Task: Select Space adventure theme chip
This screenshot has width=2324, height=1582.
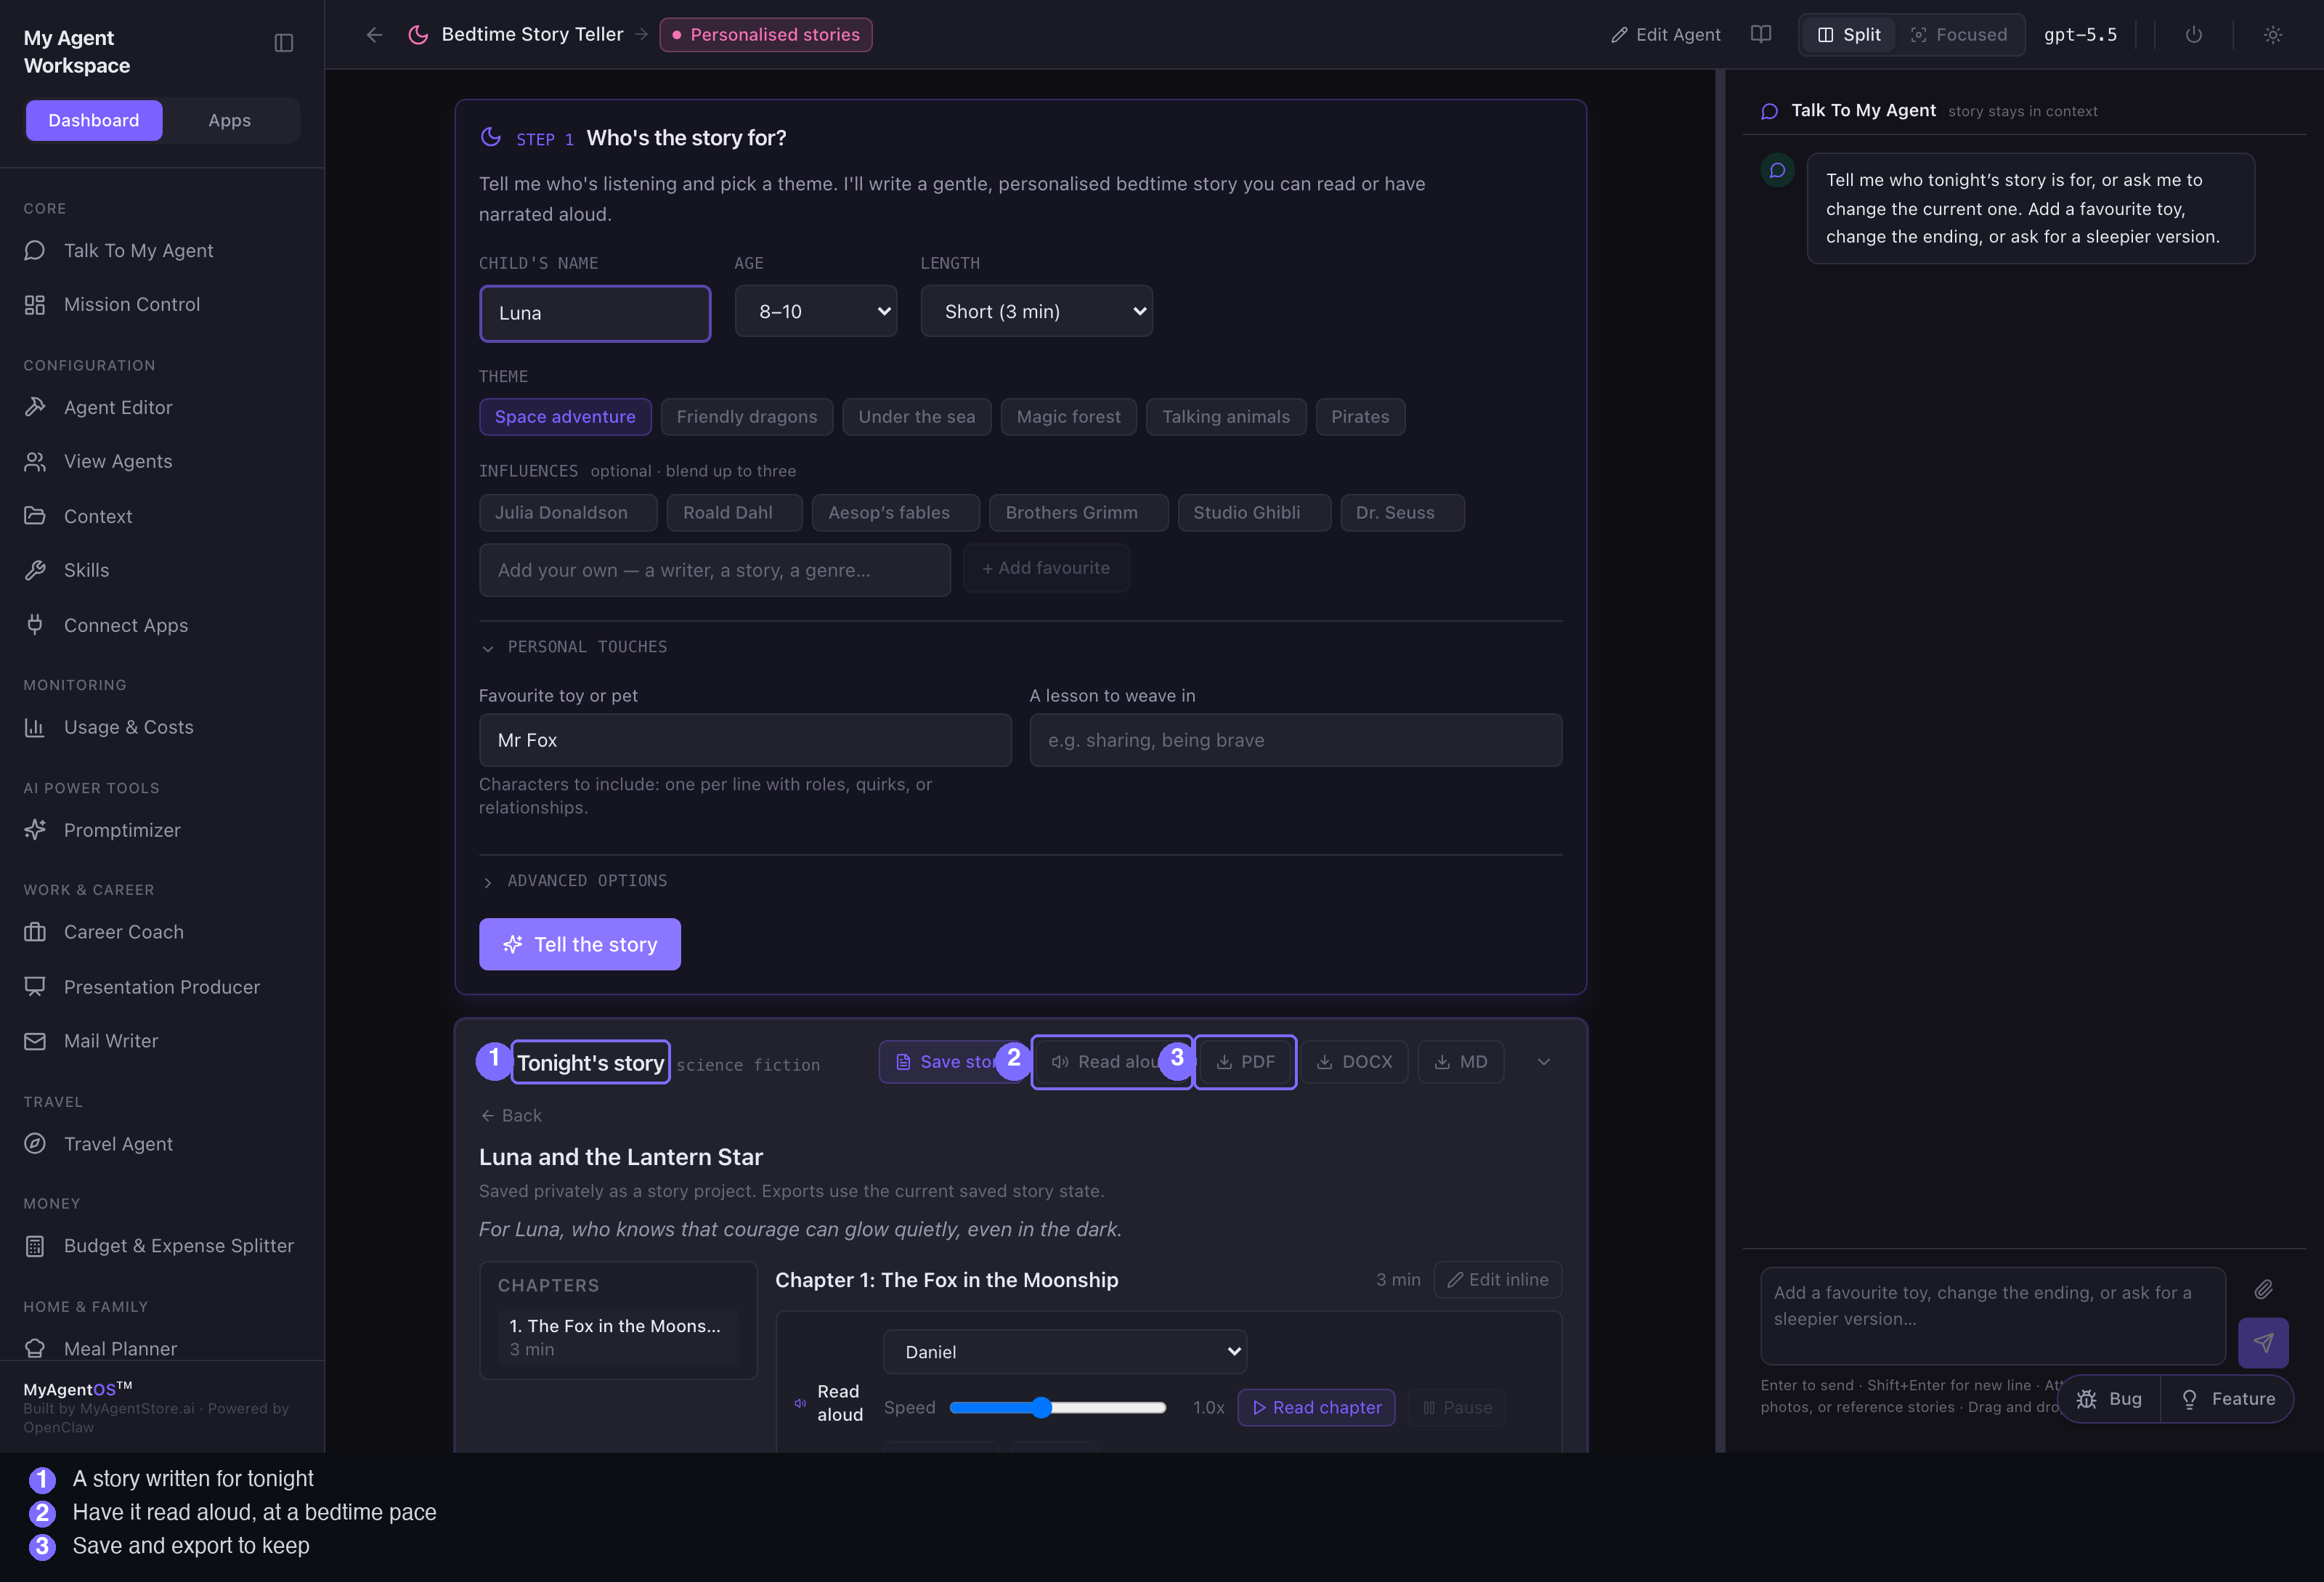Action: [x=565, y=417]
